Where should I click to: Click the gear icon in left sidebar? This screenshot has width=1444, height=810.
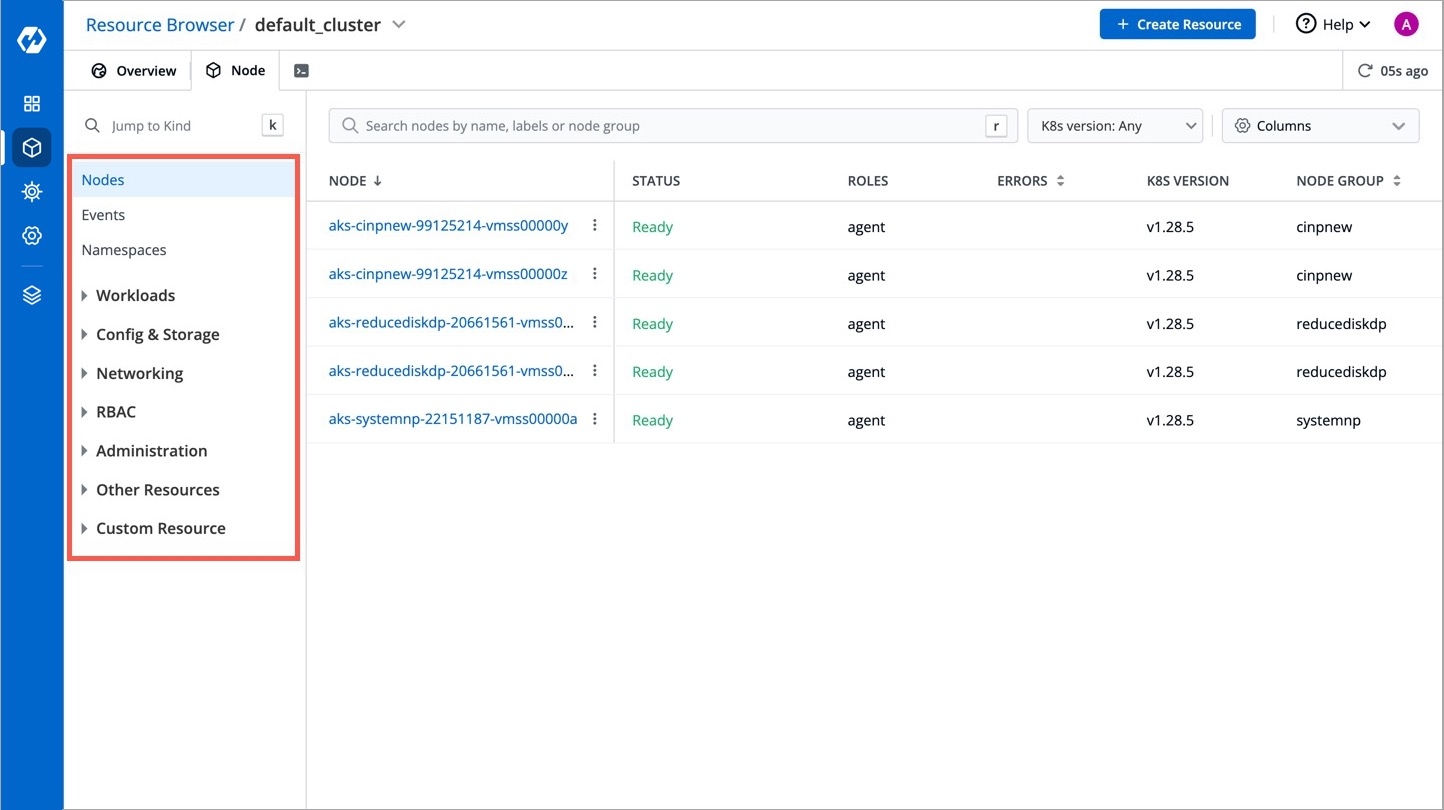tap(32, 236)
